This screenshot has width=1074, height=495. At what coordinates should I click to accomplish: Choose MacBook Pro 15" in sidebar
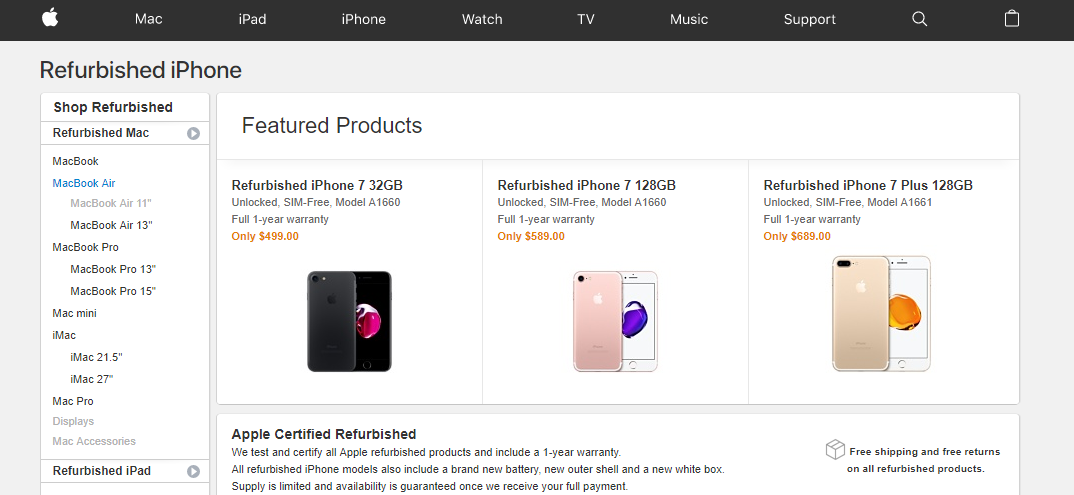point(113,291)
